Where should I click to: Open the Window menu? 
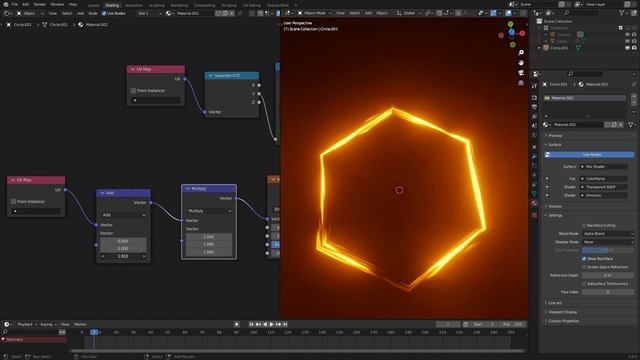[x=57, y=4]
